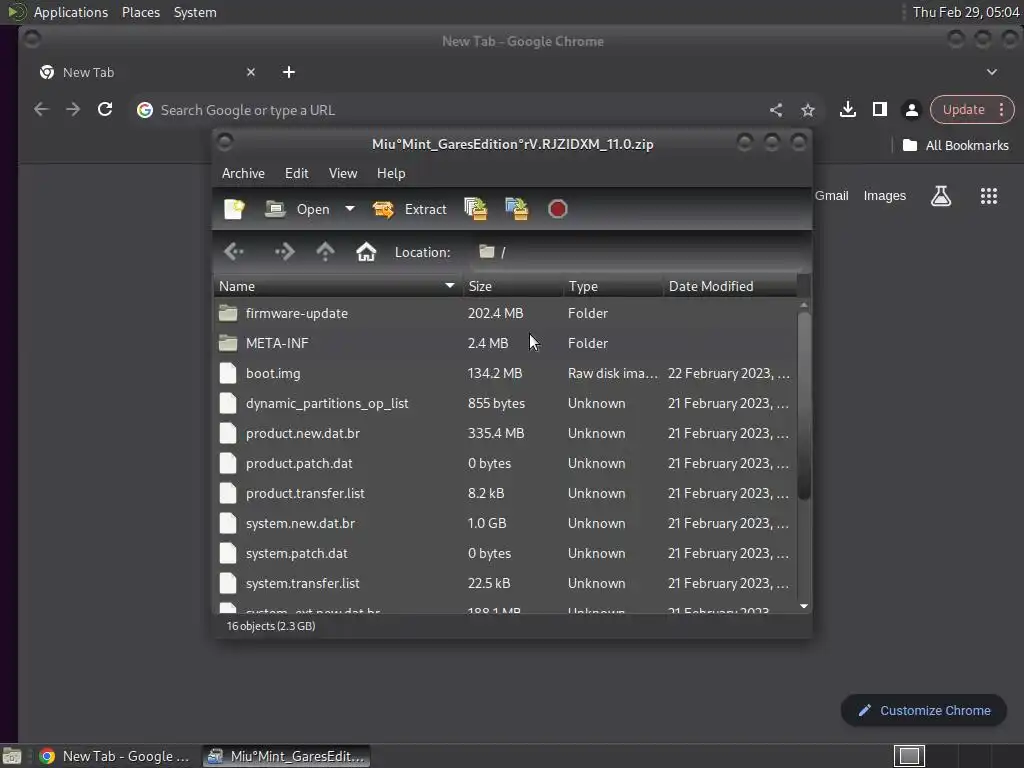Toggle the Chrome side panel icon
The image size is (1024, 768).
click(x=880, y=109)
